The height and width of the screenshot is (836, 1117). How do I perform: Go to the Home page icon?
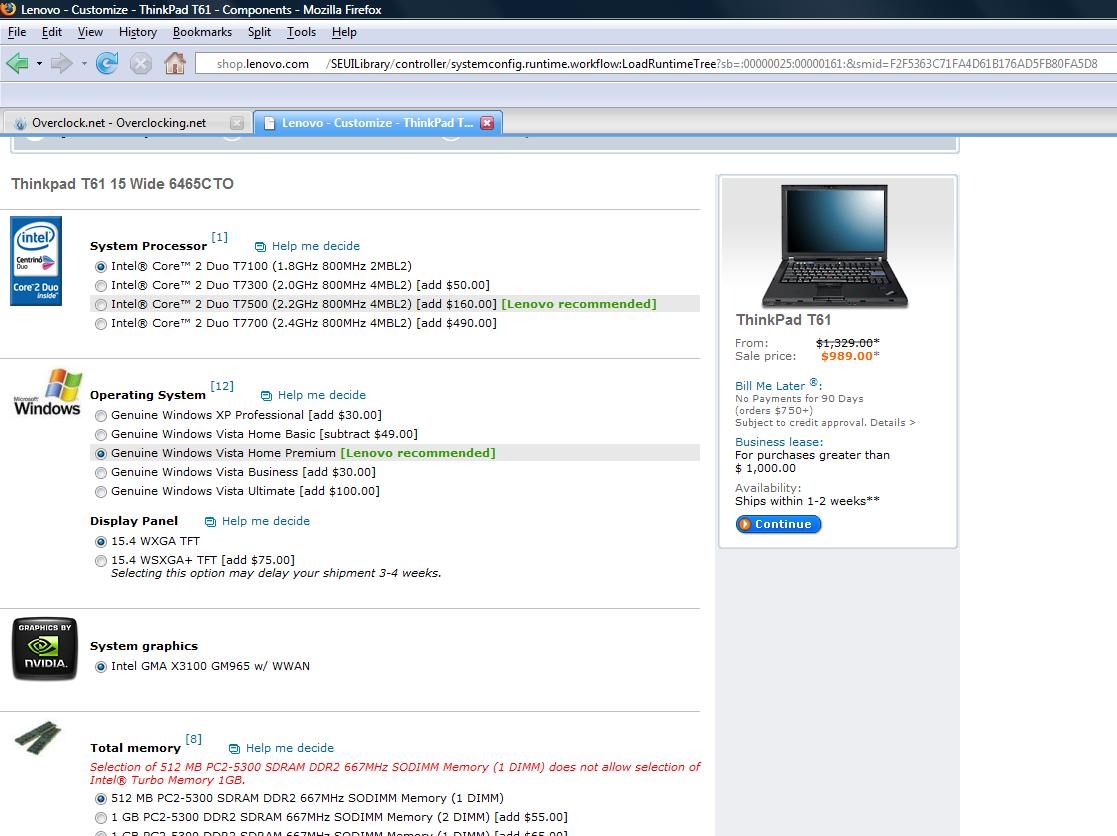click(x=175, y=63)
